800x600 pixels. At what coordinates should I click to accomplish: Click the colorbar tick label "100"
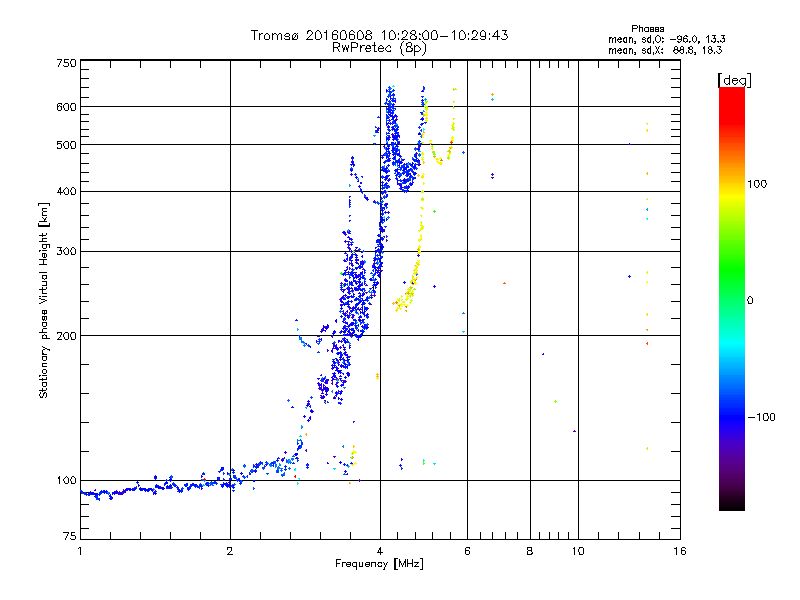coord(757,184)
